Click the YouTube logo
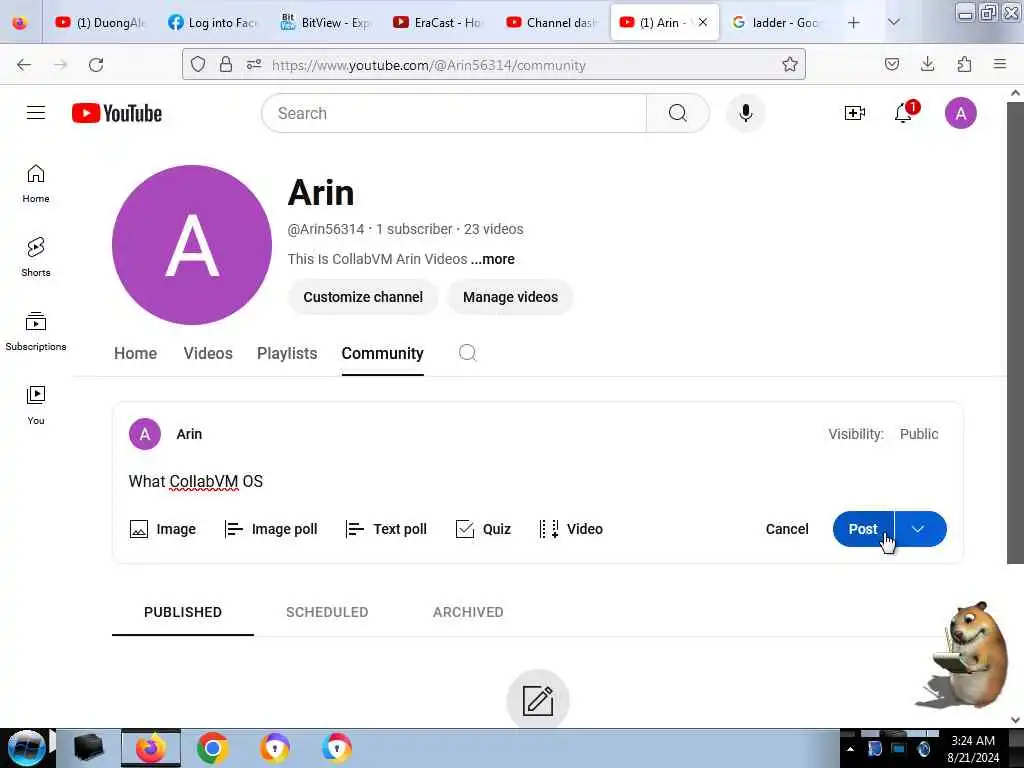Image resolution: width=1024 pixels, height=768 pixels. click(117, 113)
